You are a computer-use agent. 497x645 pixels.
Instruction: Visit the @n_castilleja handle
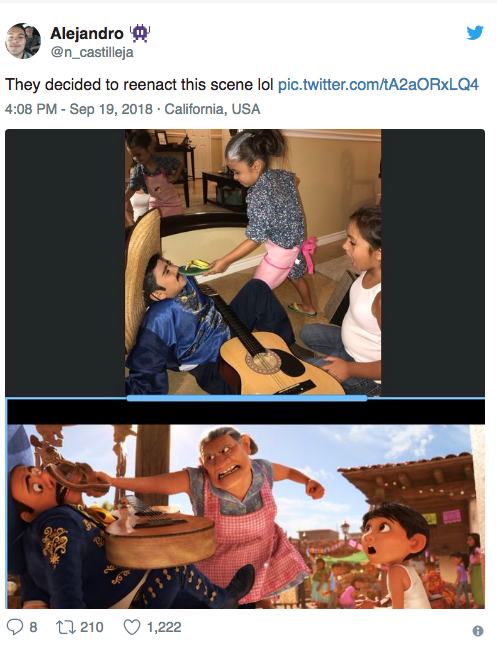coord(92,52)
